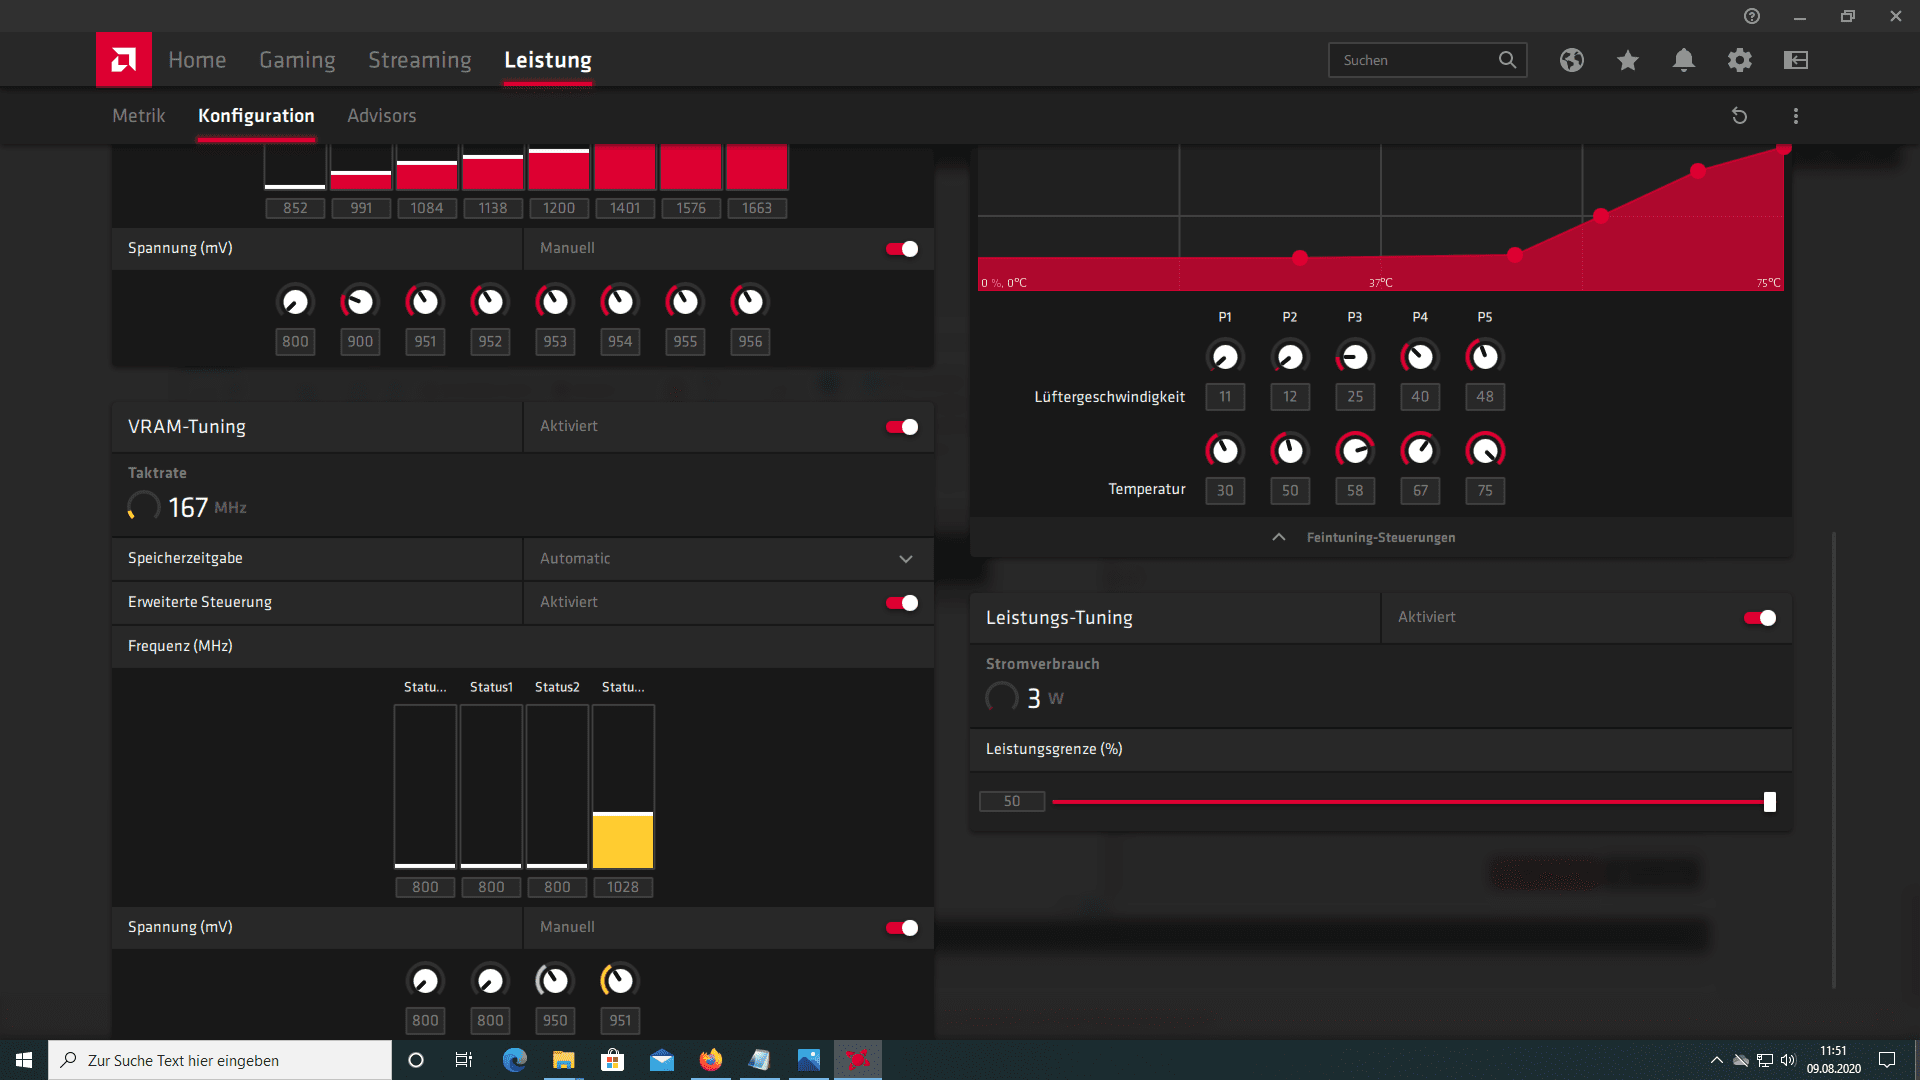Open settings gear icon
Image resolution: width=1920 pixels, height=1080 pixels.
click(1740, 60)
